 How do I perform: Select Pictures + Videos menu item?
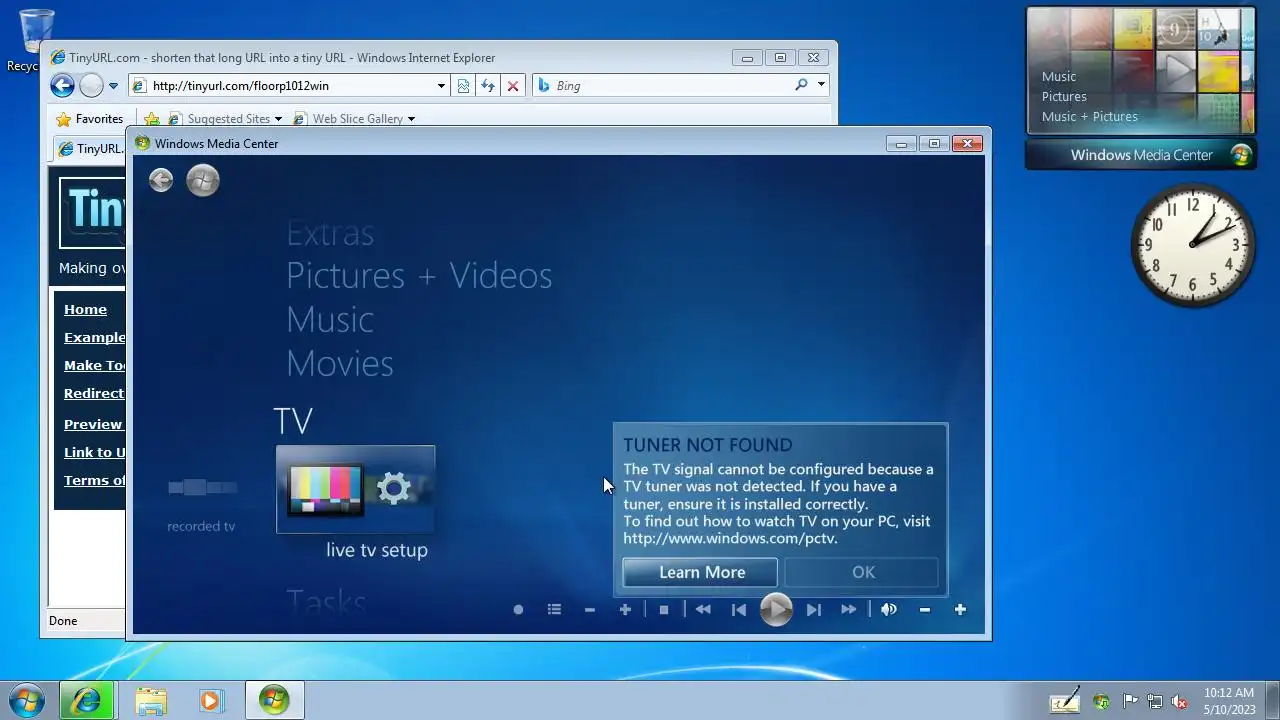pyautogui.click(x=419, y=275)
